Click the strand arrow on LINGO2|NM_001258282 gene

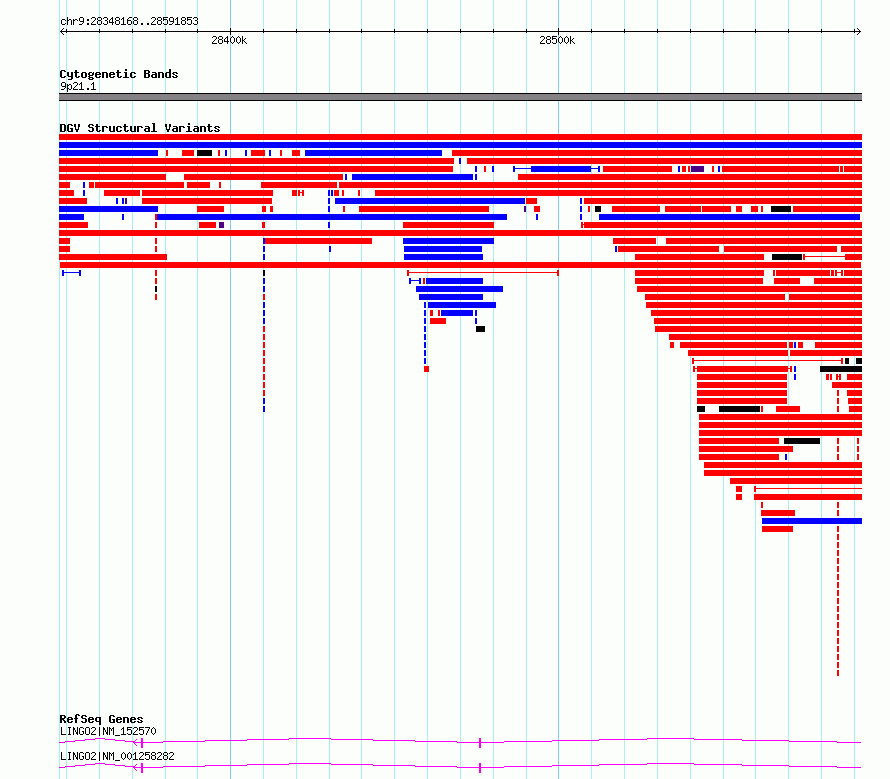136,768
